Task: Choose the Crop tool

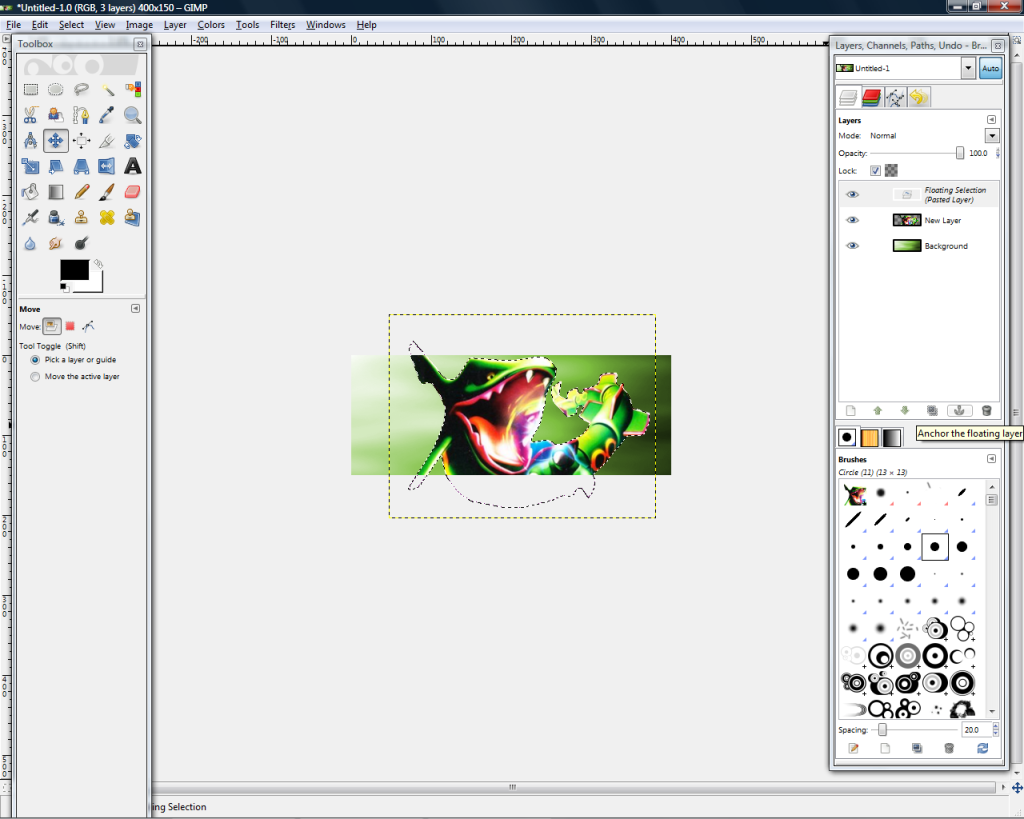Action: [107, 140]
